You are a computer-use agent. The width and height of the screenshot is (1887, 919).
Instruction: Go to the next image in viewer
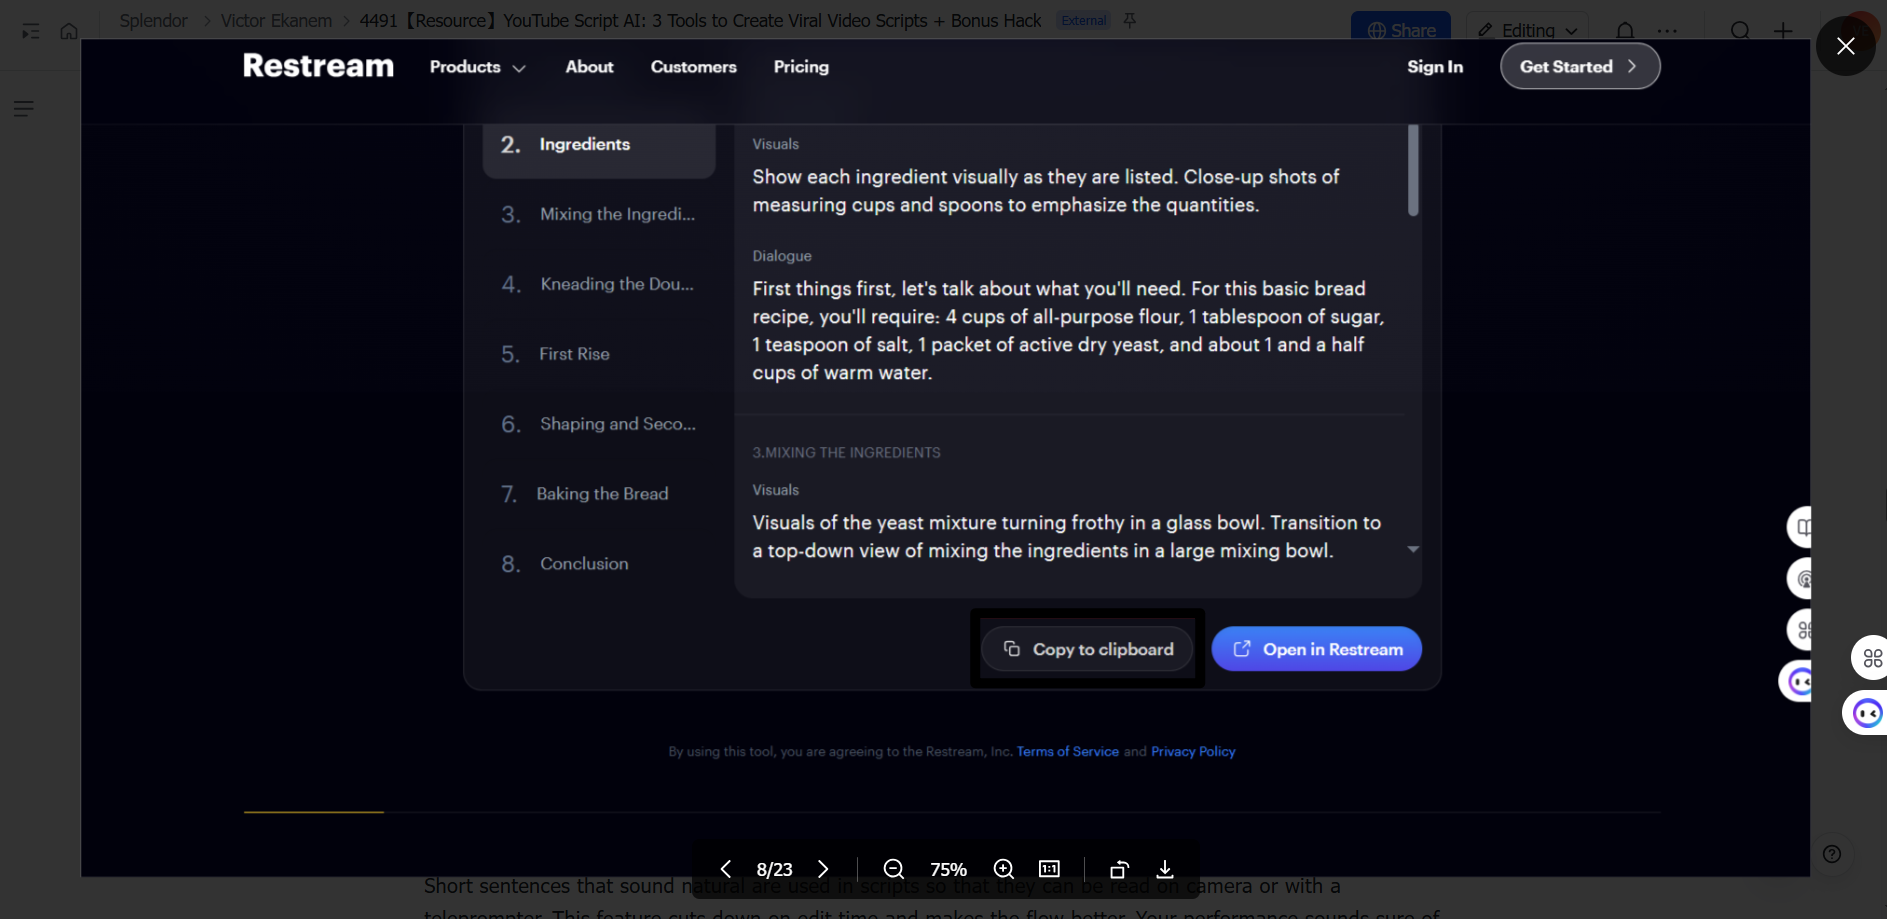click(x=823, y=869)
